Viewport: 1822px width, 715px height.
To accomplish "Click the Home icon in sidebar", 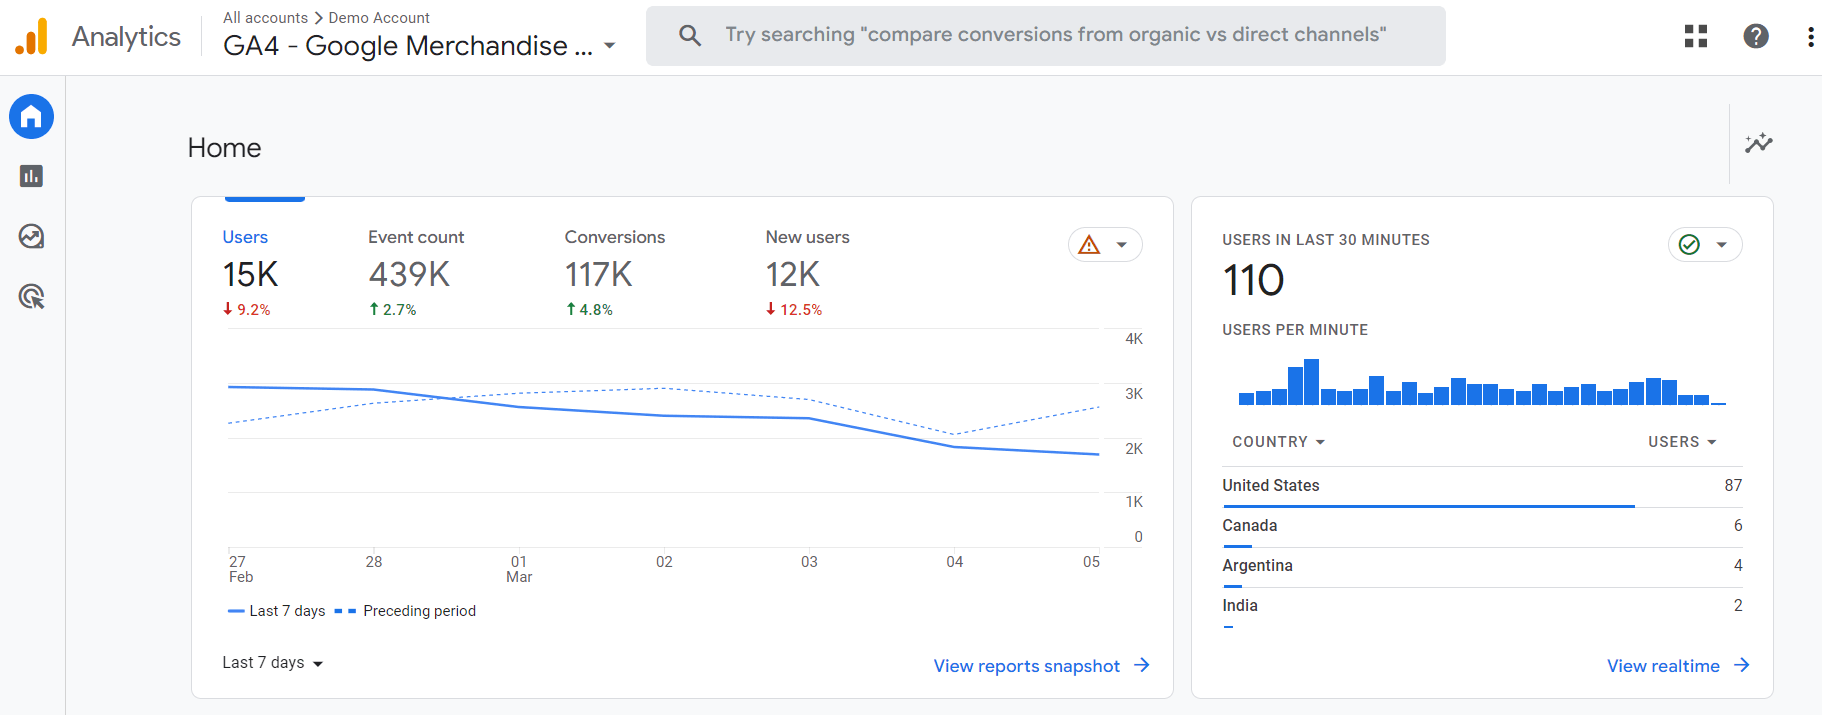I will (x=31, y=117).
